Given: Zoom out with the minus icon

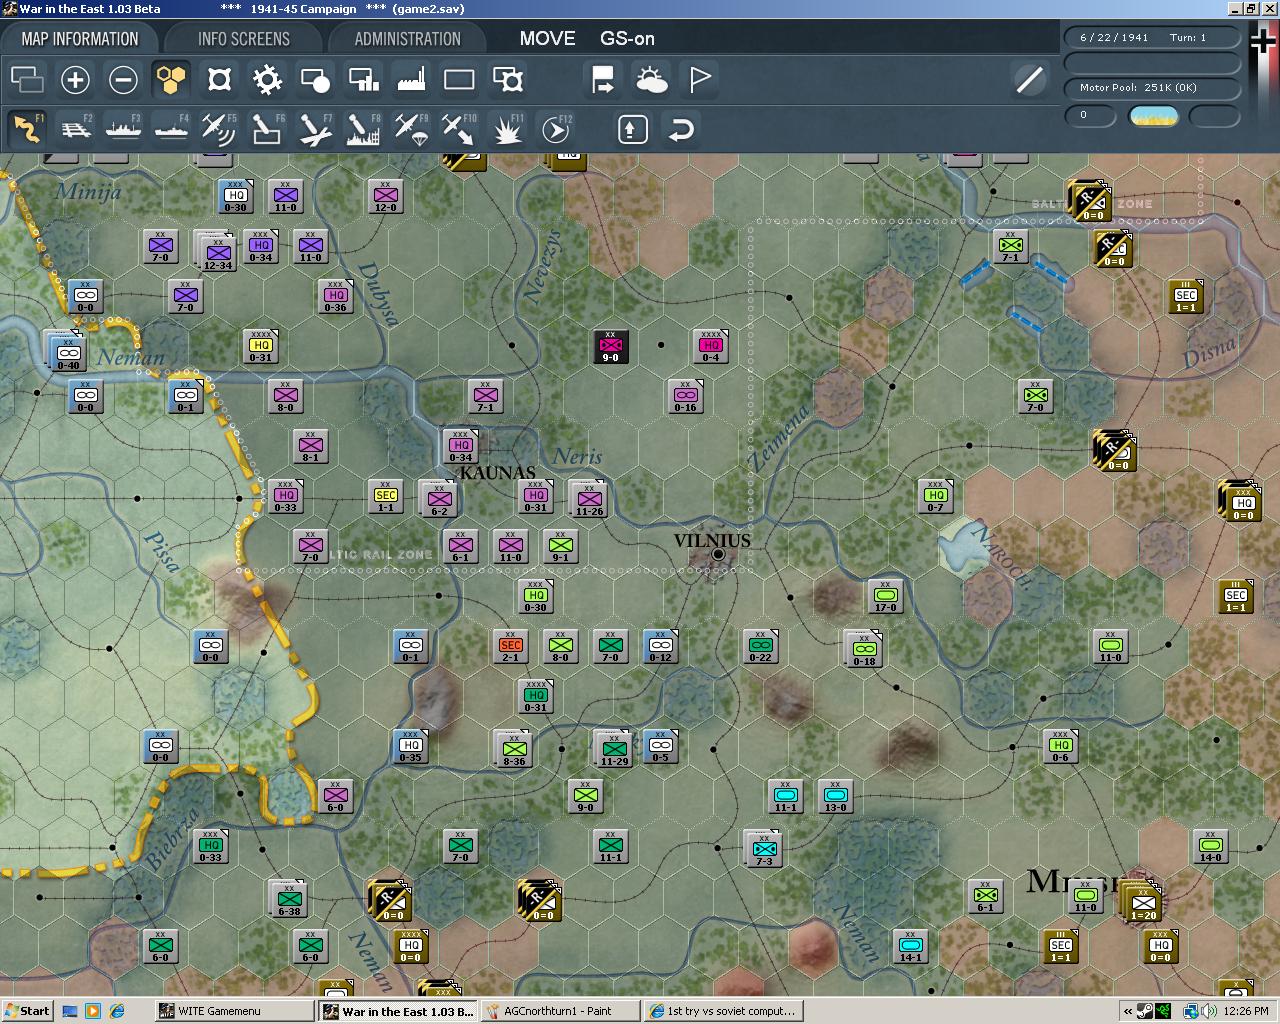Looking at the screenshot, I should point(123,79).
